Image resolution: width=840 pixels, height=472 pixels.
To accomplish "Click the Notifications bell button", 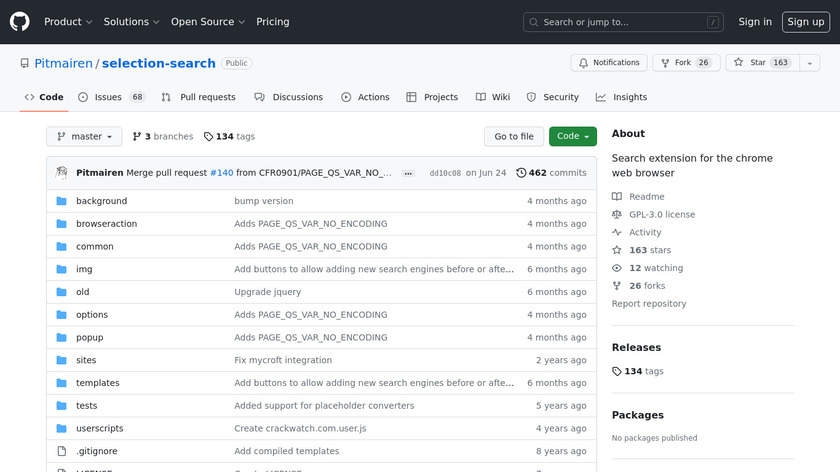I will 608,63.
